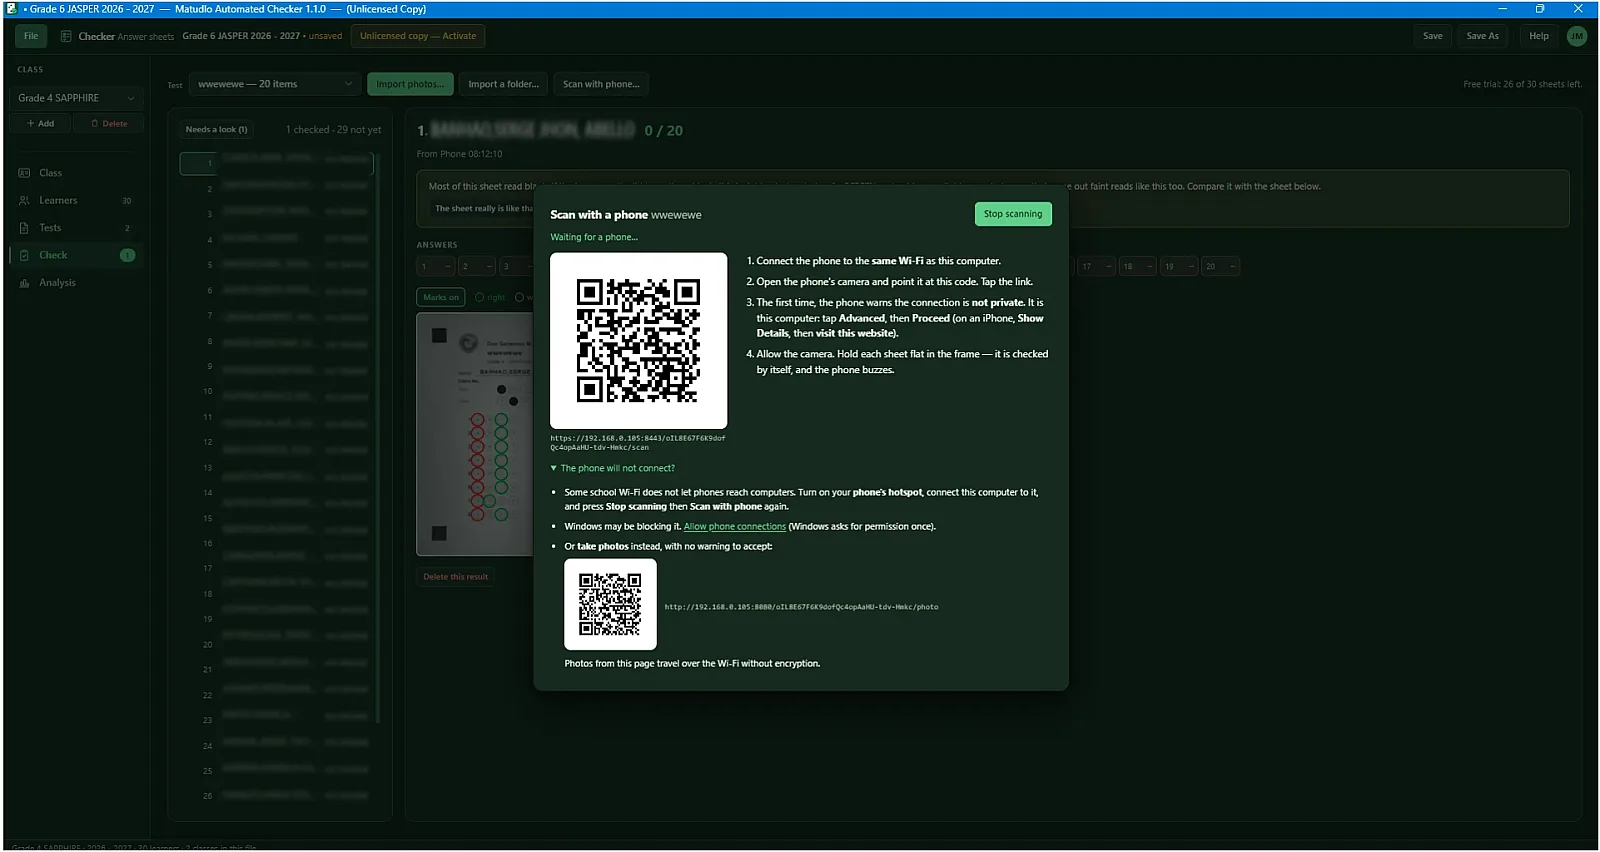The width and height of the screenshot is (1600, 852).
Task: Click Unlicensed copy — Activate button
Action: pos(418,36)
